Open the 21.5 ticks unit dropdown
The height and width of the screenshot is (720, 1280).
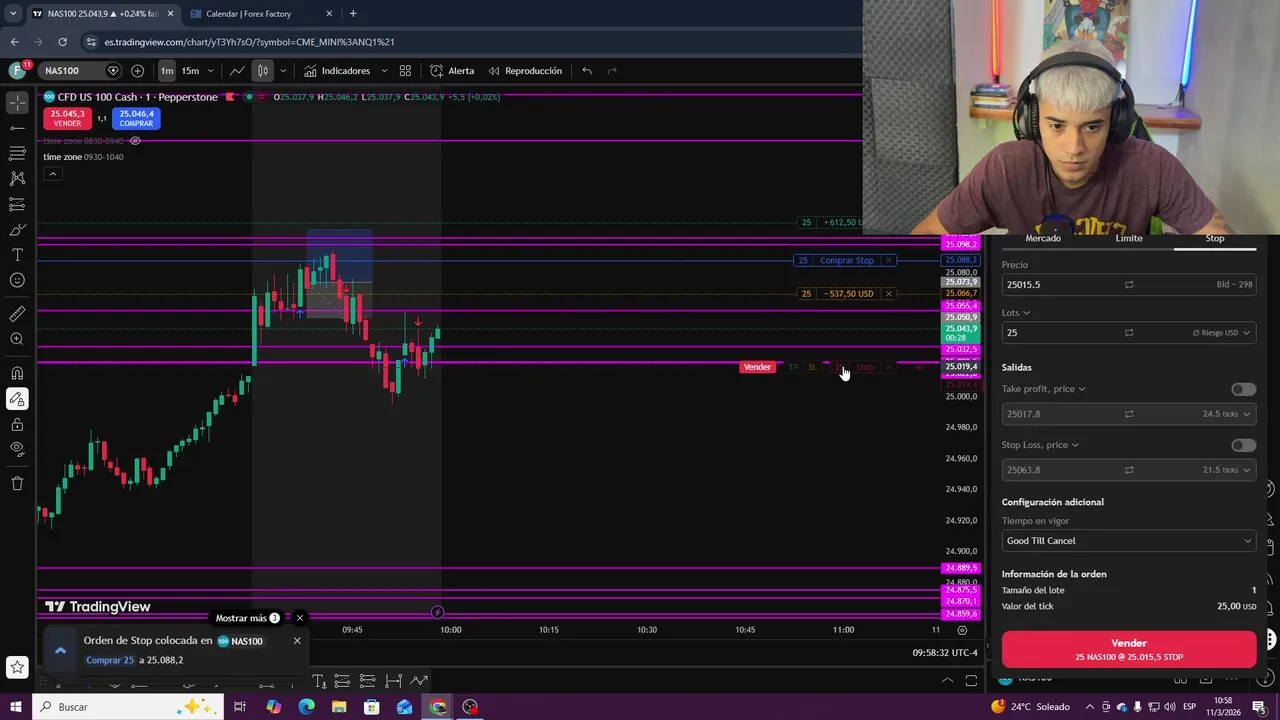point(1227,470)
